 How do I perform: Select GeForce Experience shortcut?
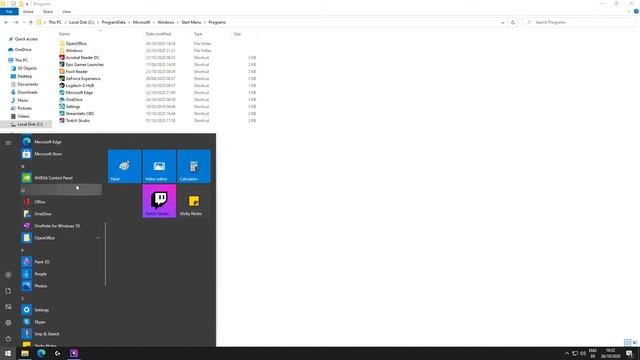click(83, 78)
